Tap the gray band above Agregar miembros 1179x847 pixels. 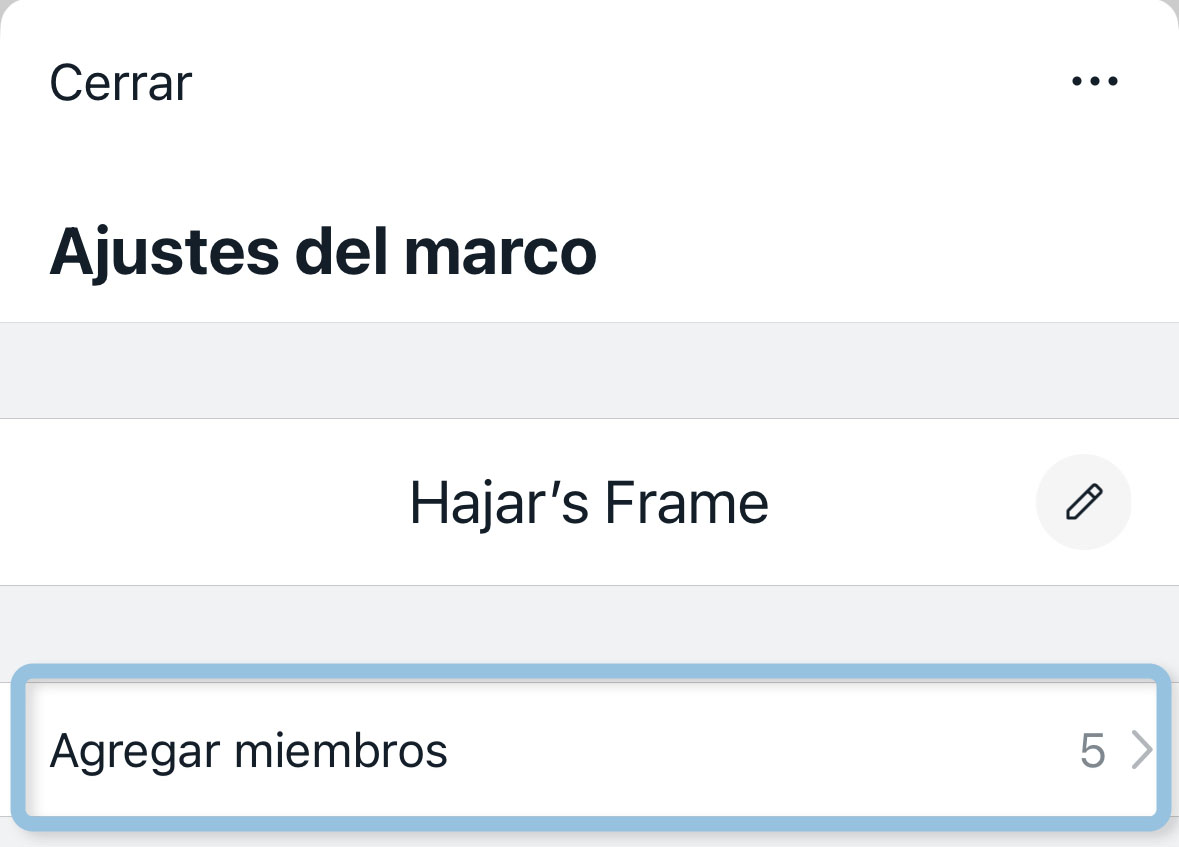tap(590, 625)
